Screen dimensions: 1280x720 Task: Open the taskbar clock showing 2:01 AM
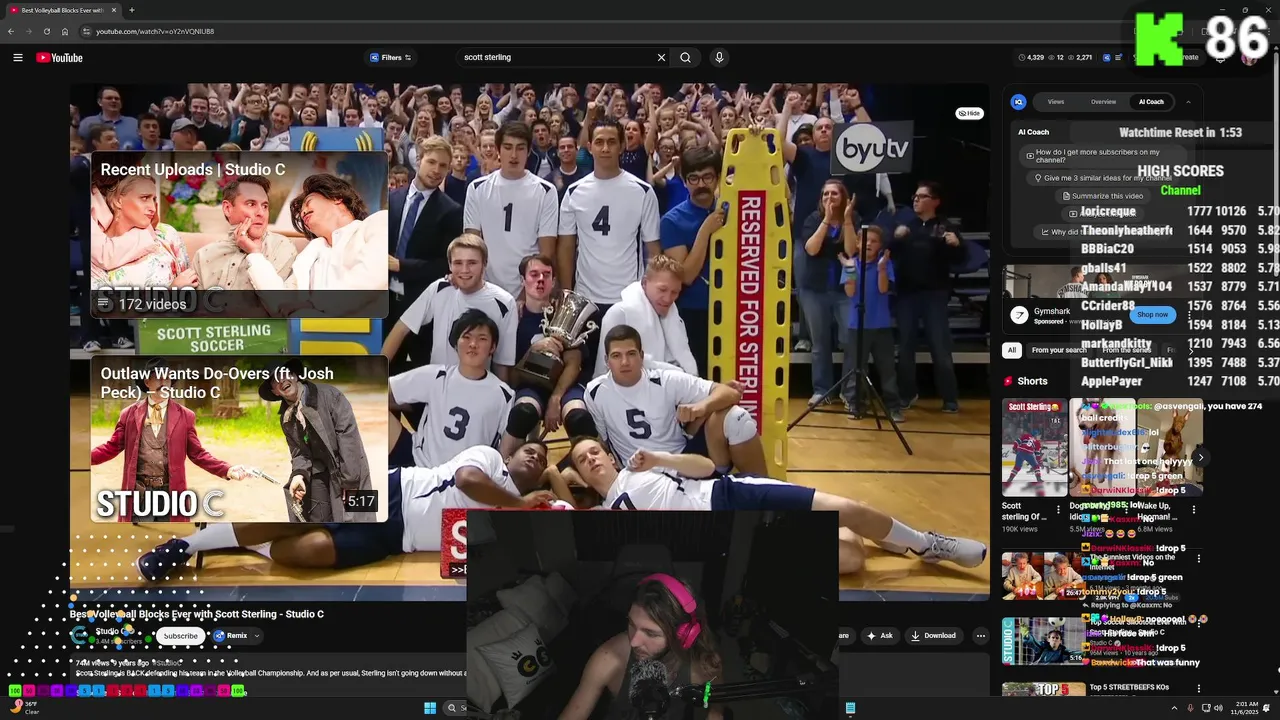(x=1246, y=708)
